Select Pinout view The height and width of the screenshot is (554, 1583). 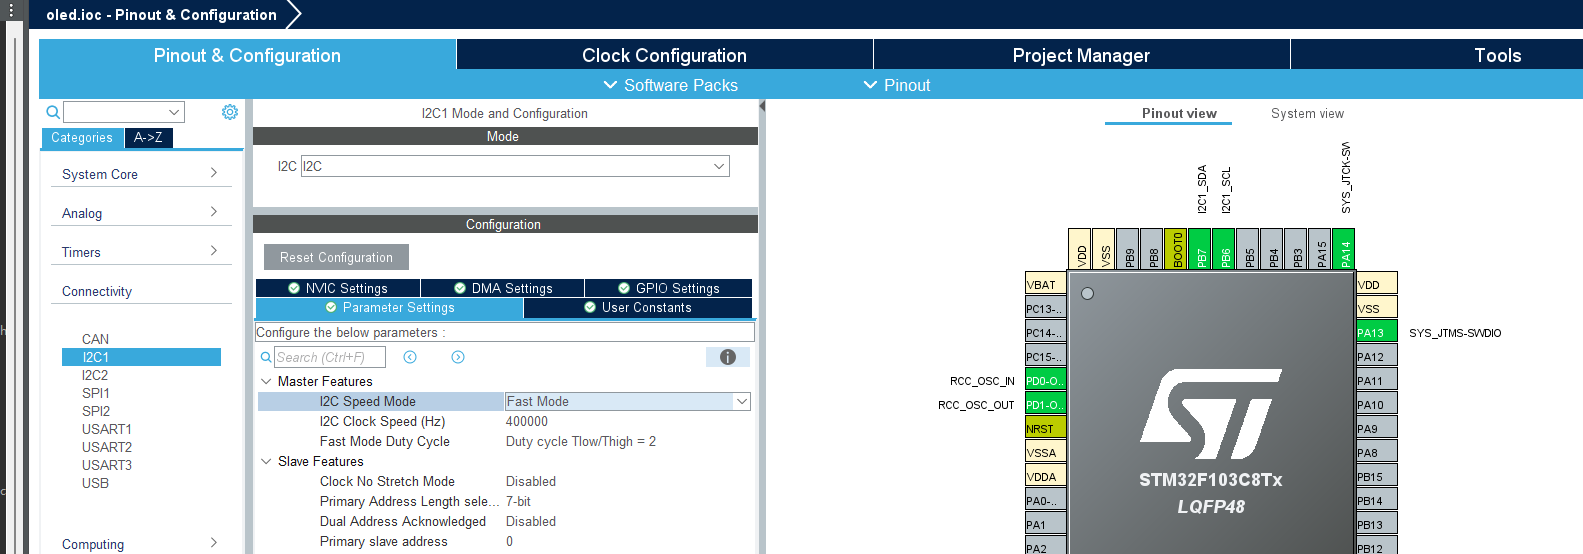1179,113
